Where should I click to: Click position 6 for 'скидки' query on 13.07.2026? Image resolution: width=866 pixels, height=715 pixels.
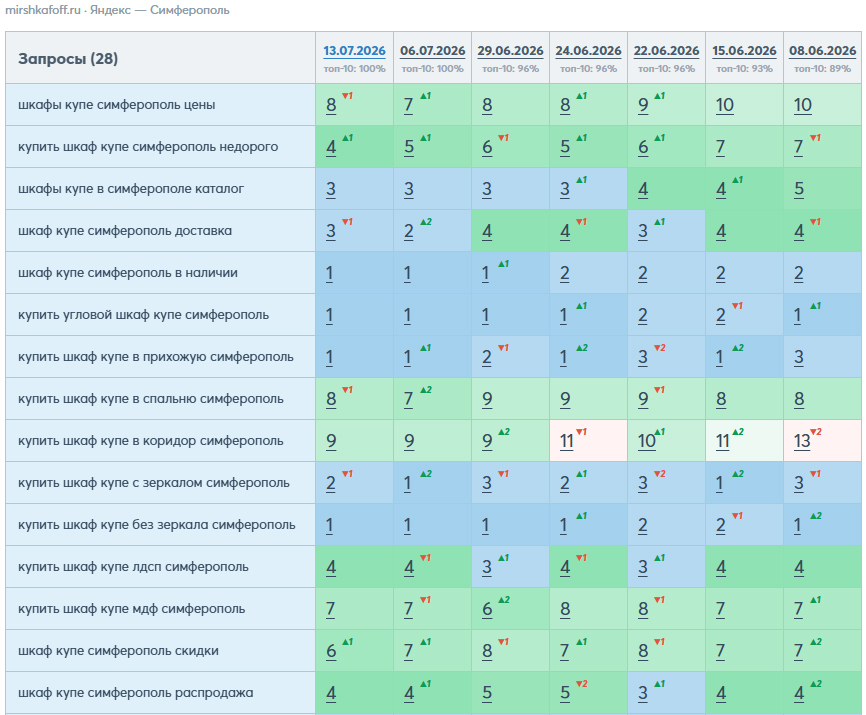[331, 651]
